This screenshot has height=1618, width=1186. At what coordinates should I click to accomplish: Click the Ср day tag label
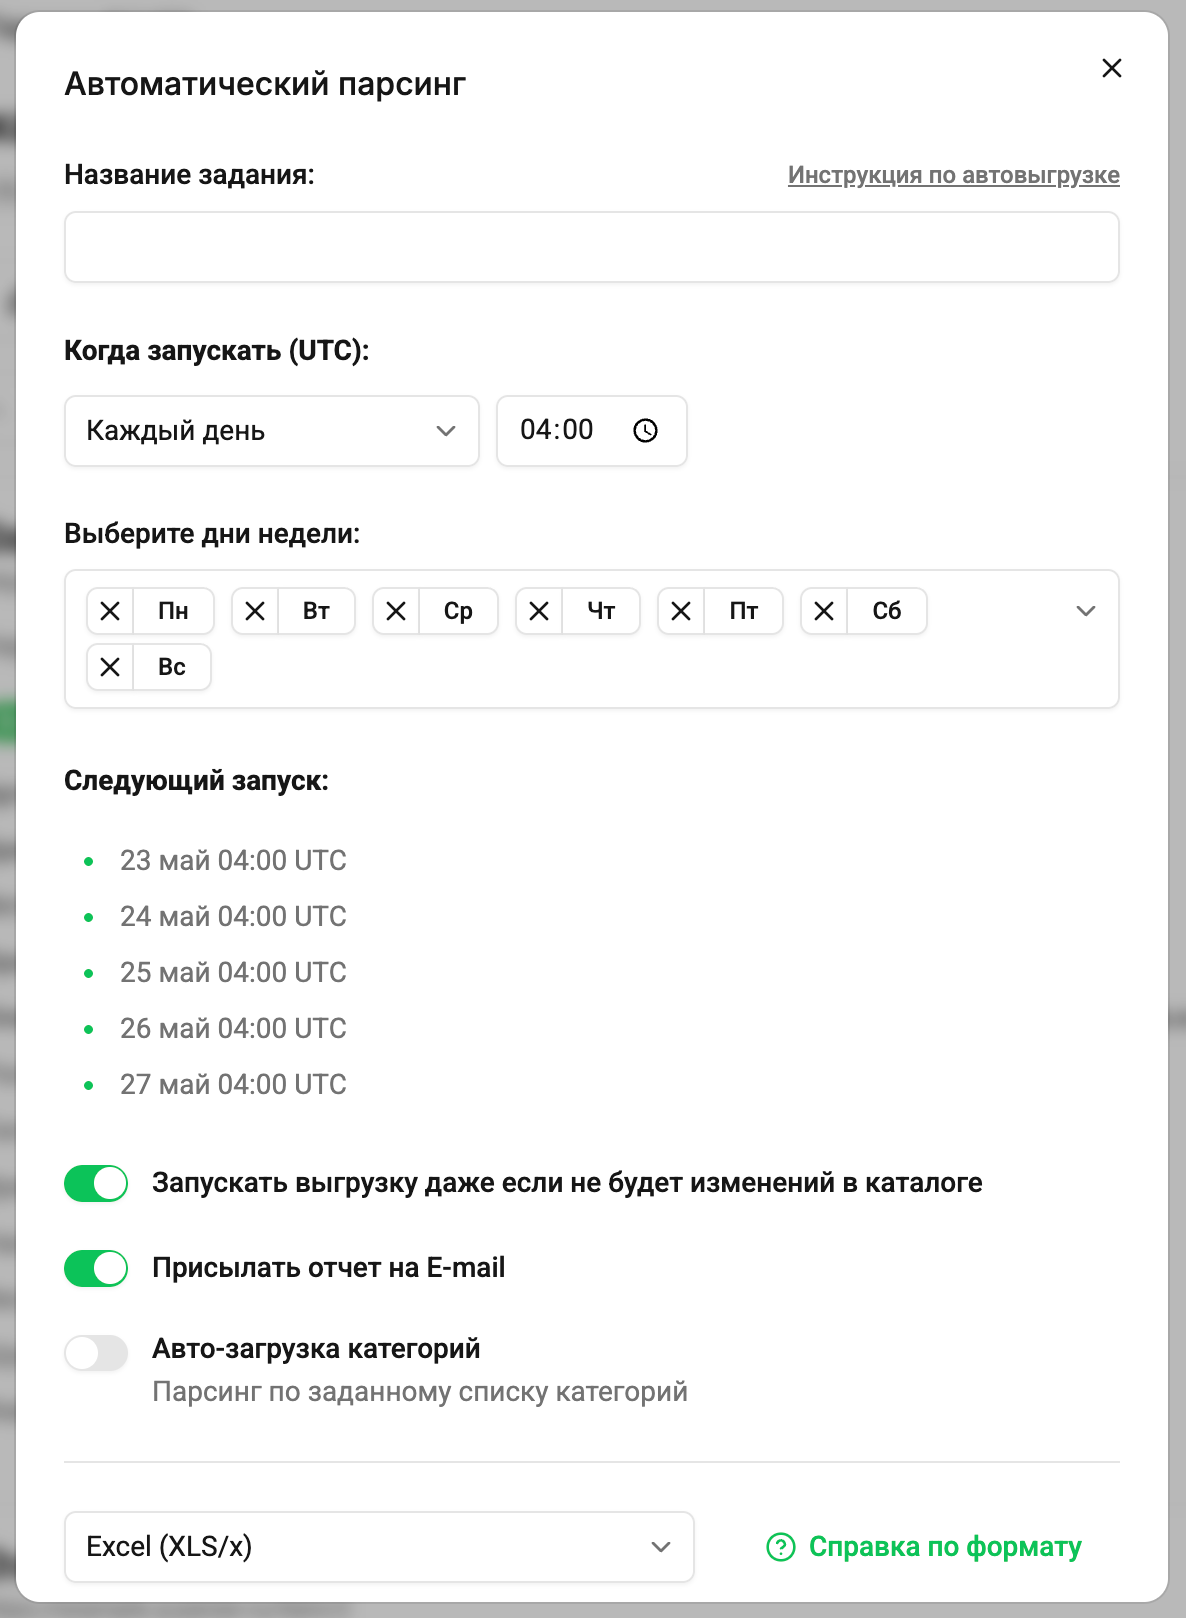click(459, 611)
